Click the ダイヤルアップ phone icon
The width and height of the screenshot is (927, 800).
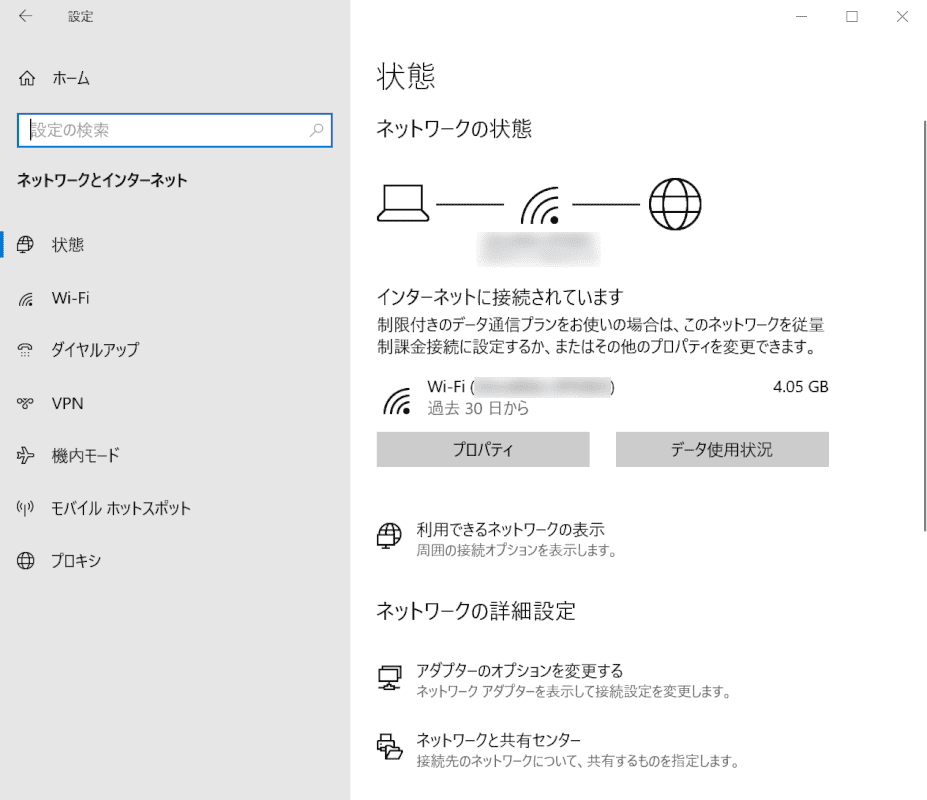(25, 350)
